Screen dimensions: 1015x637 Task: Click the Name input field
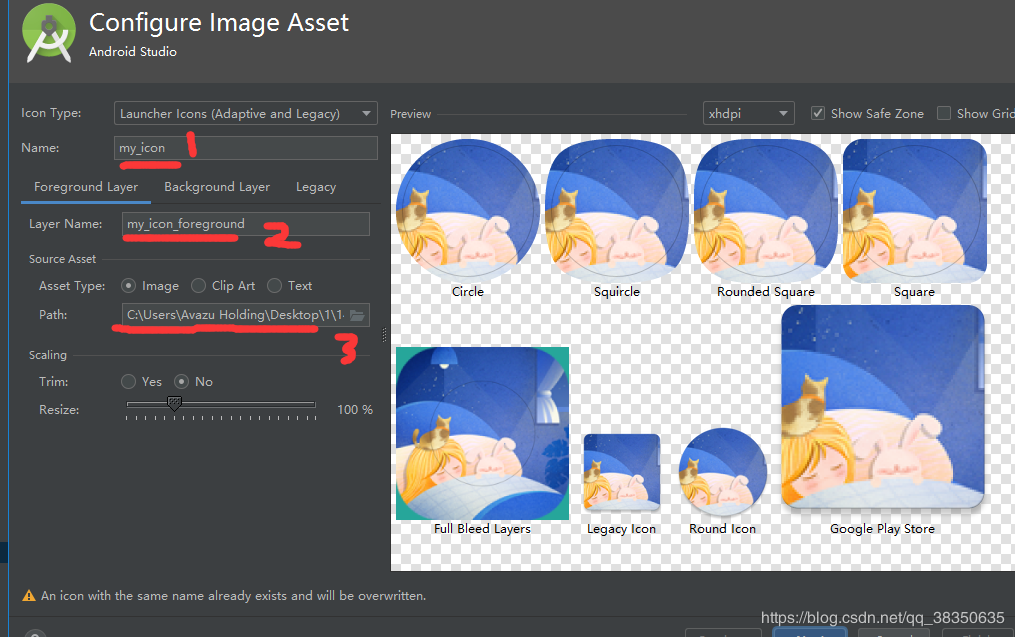(245, 148)
